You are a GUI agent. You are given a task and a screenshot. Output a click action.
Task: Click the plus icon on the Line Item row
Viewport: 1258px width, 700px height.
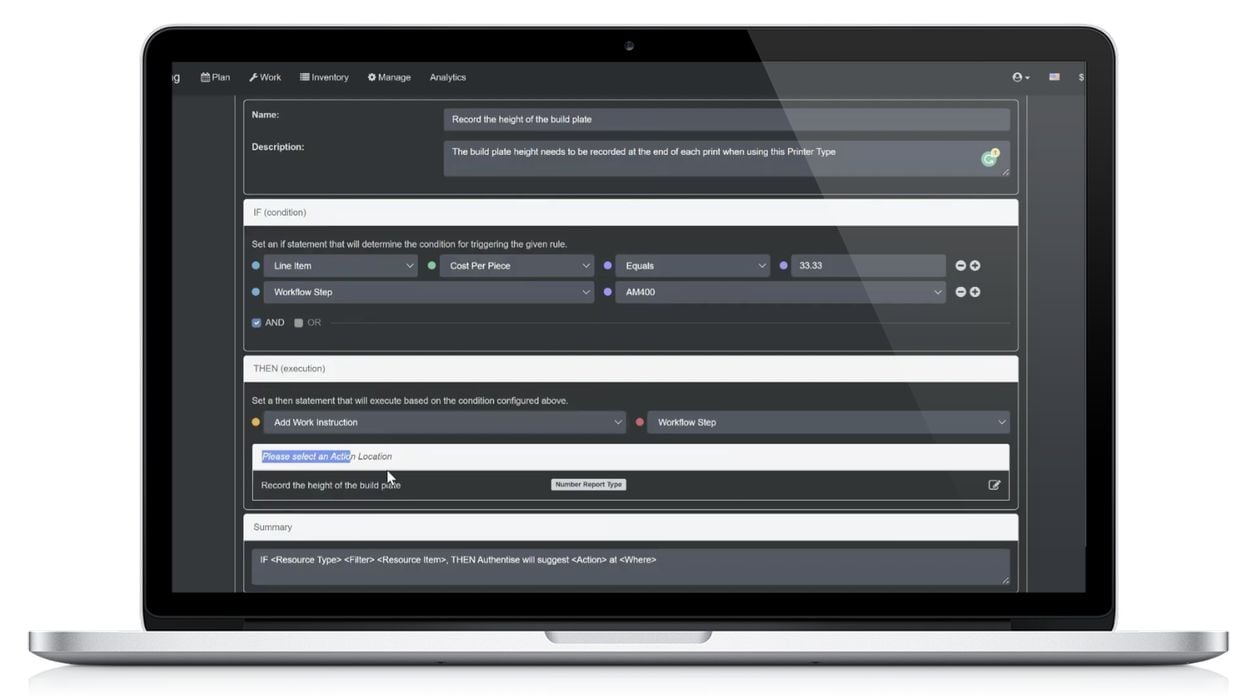[x=975, y=266]
